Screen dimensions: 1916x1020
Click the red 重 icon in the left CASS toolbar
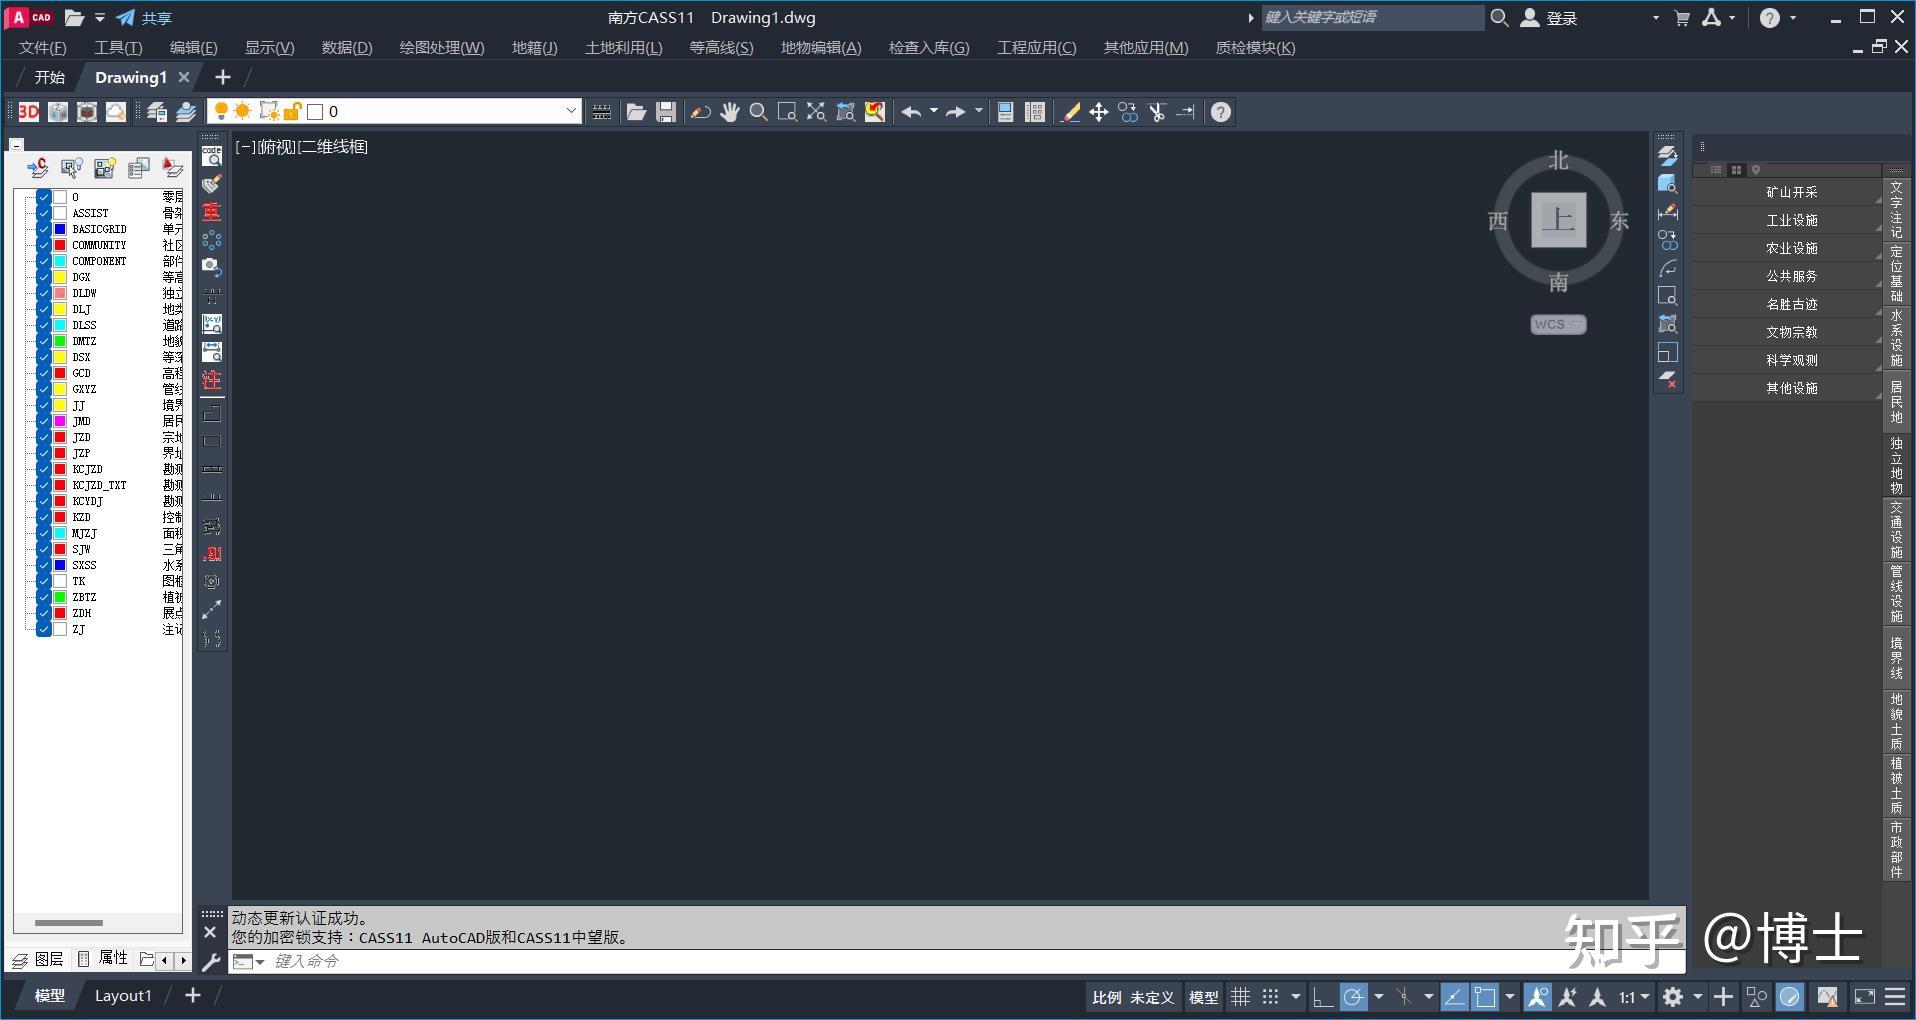tap(210, 211)
